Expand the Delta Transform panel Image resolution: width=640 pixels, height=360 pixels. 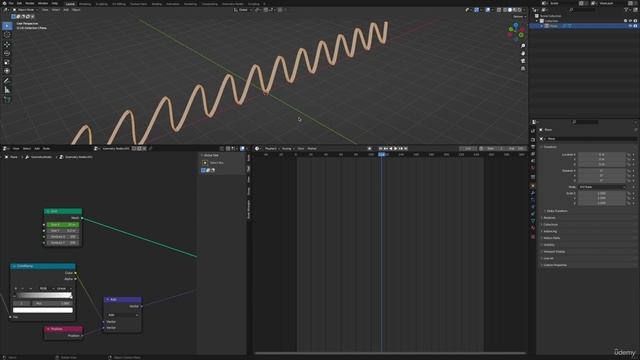pos(557,211)
